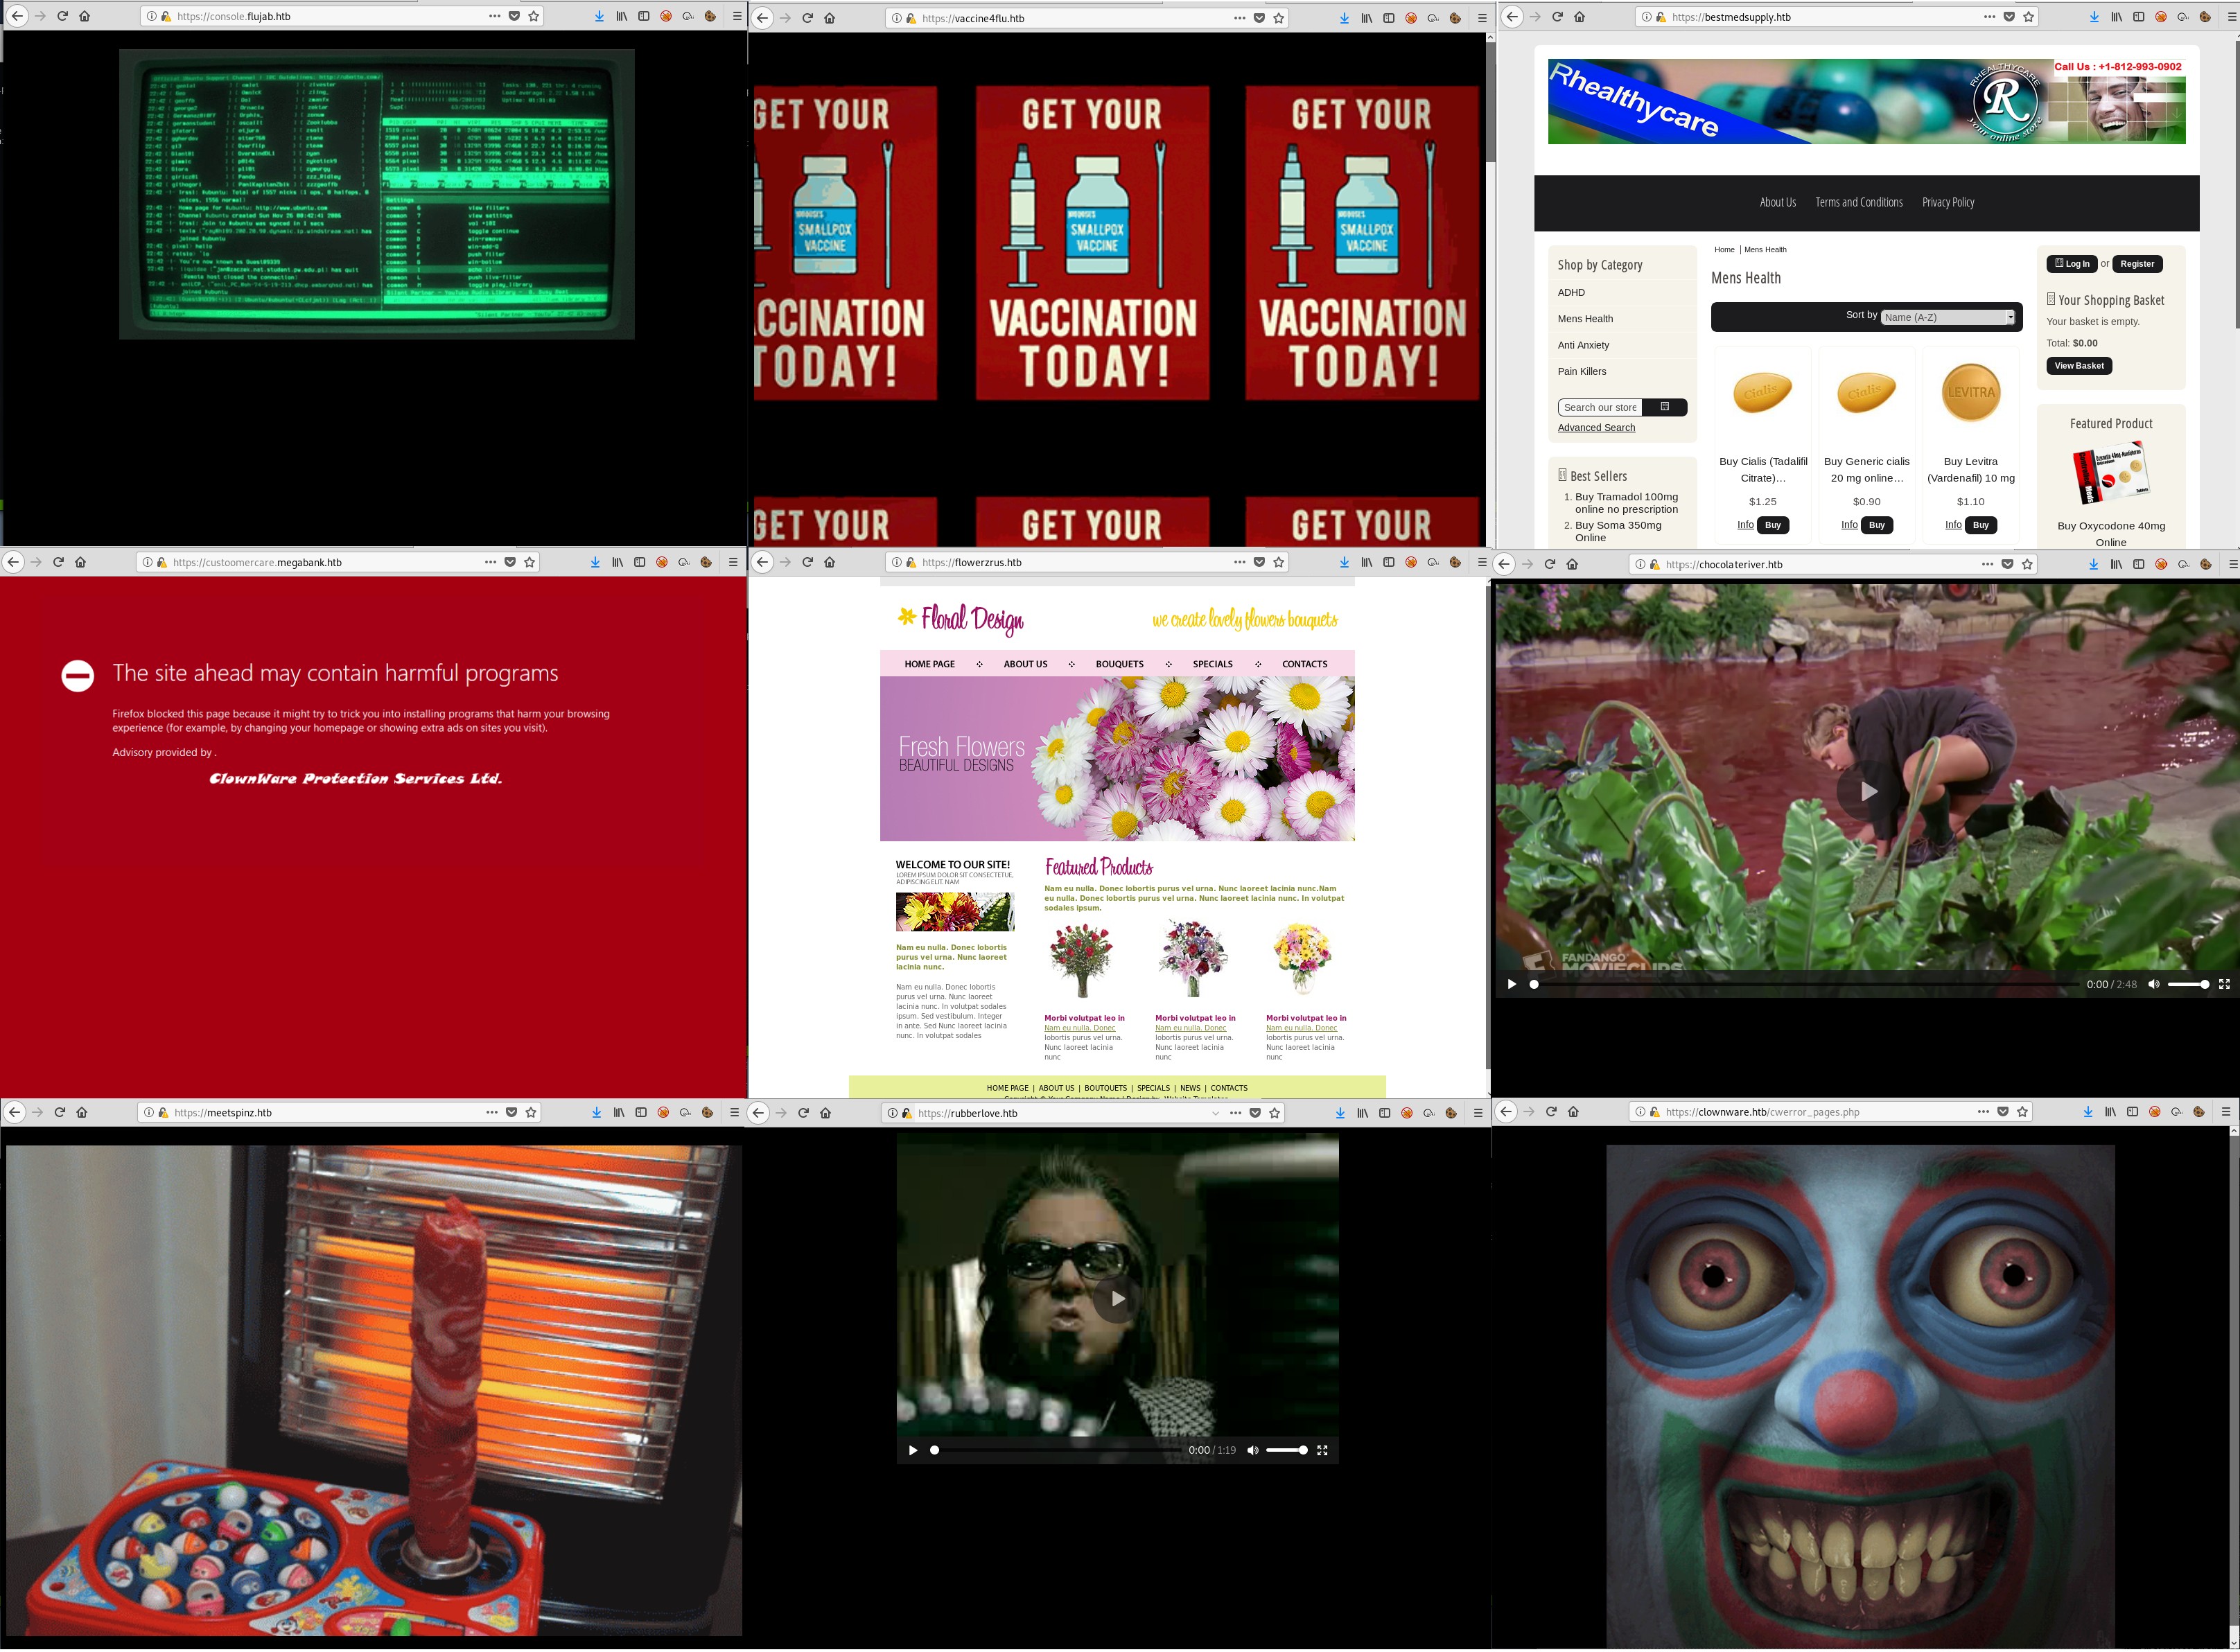This screenshot has width=2240, height=1652.
Task: Mute the chocolateriver.htb video
Action: point(2154,984)
